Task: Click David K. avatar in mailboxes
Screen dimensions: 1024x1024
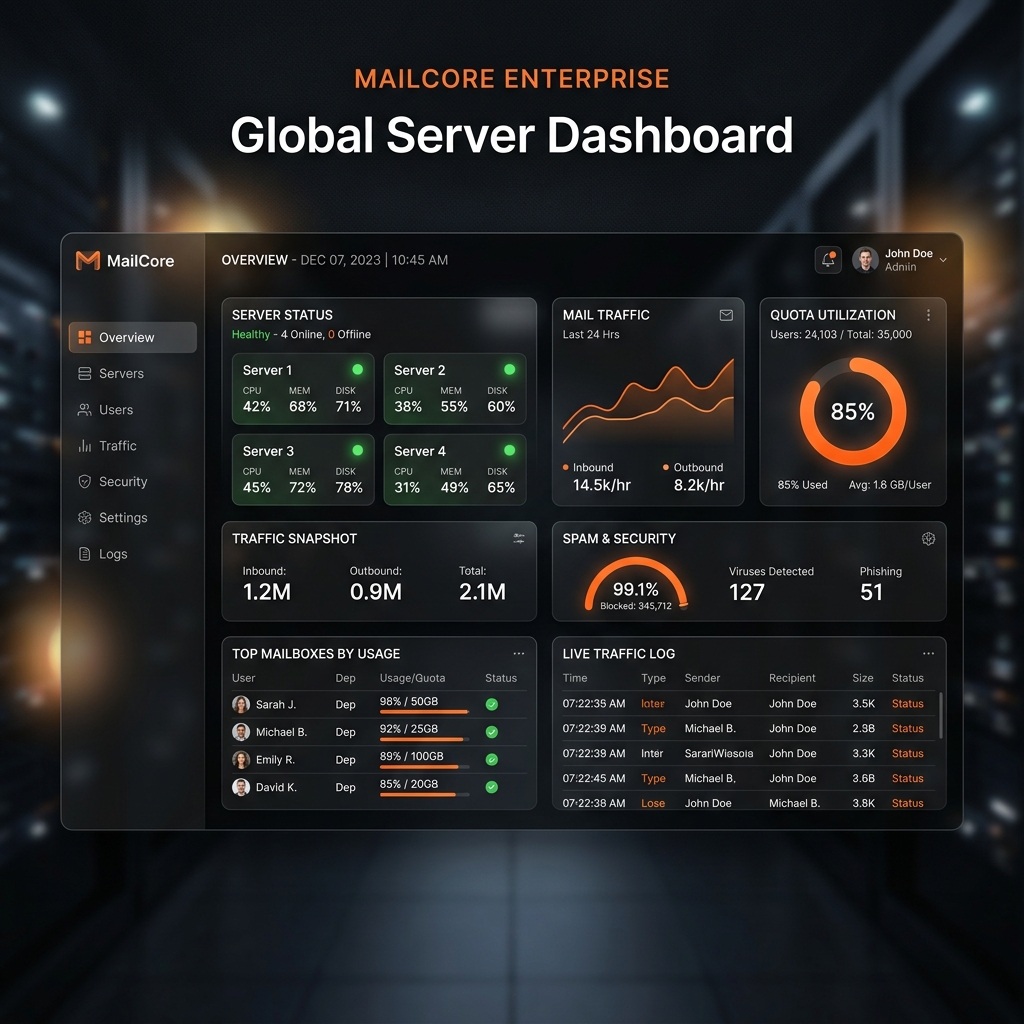Action: click(x=241, y=787)
